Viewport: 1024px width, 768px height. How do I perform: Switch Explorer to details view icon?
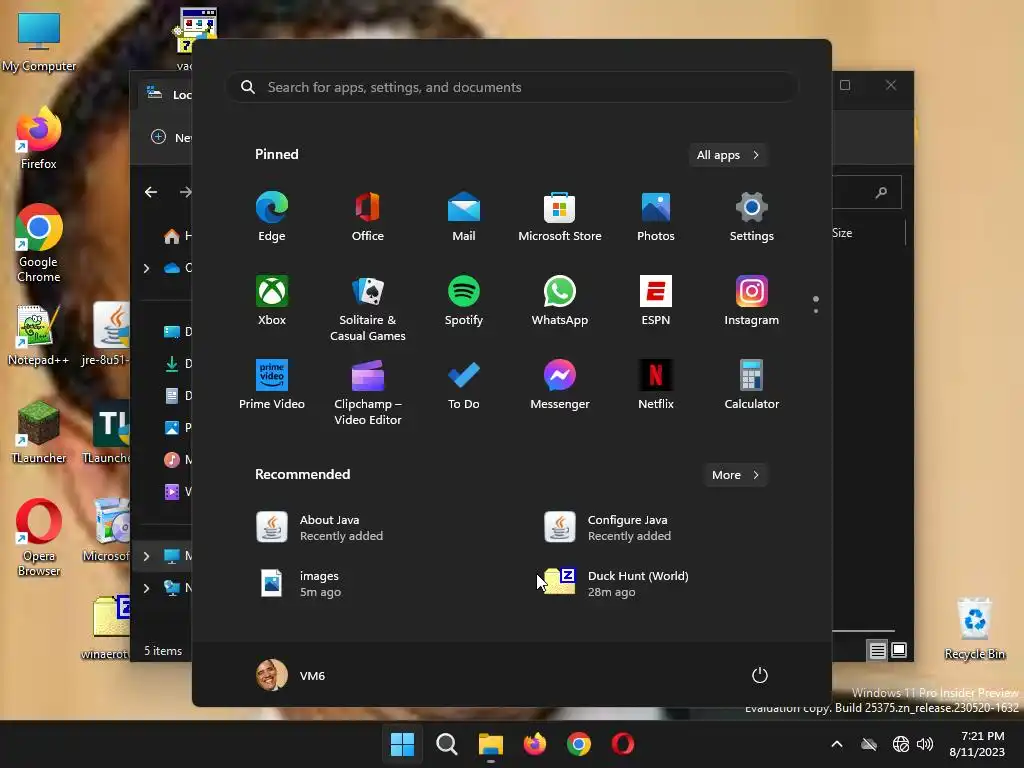[877, 650]
